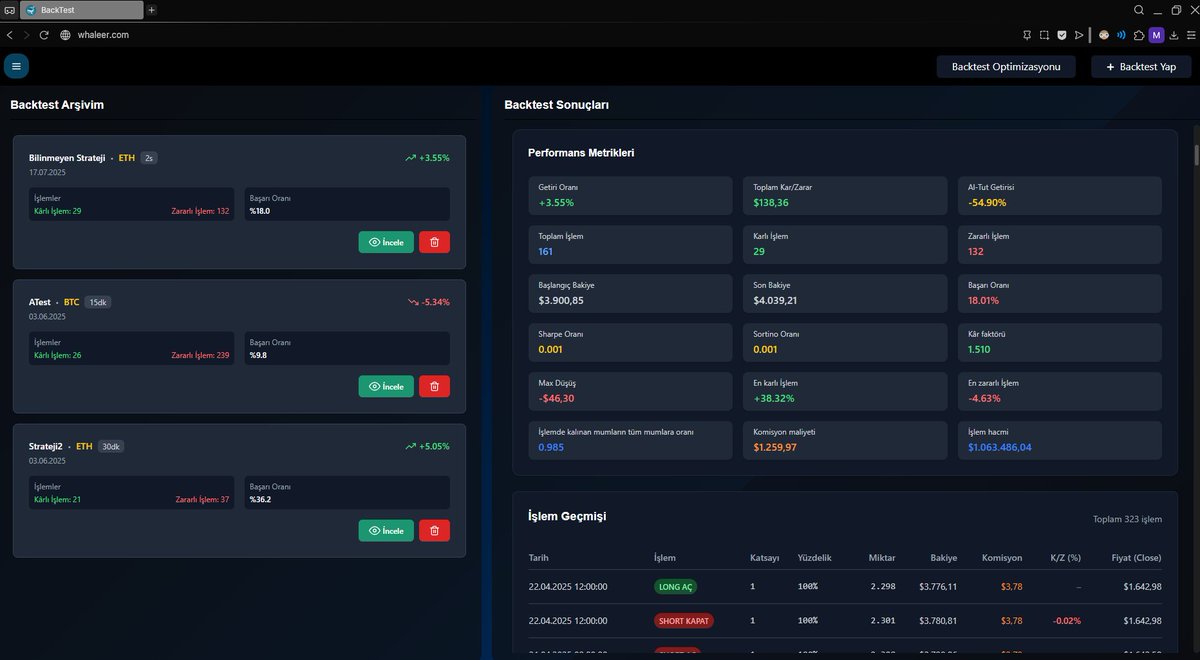Open the browser menu via three-lines icon
The image size is (1200, 660).
(1193, 34)
